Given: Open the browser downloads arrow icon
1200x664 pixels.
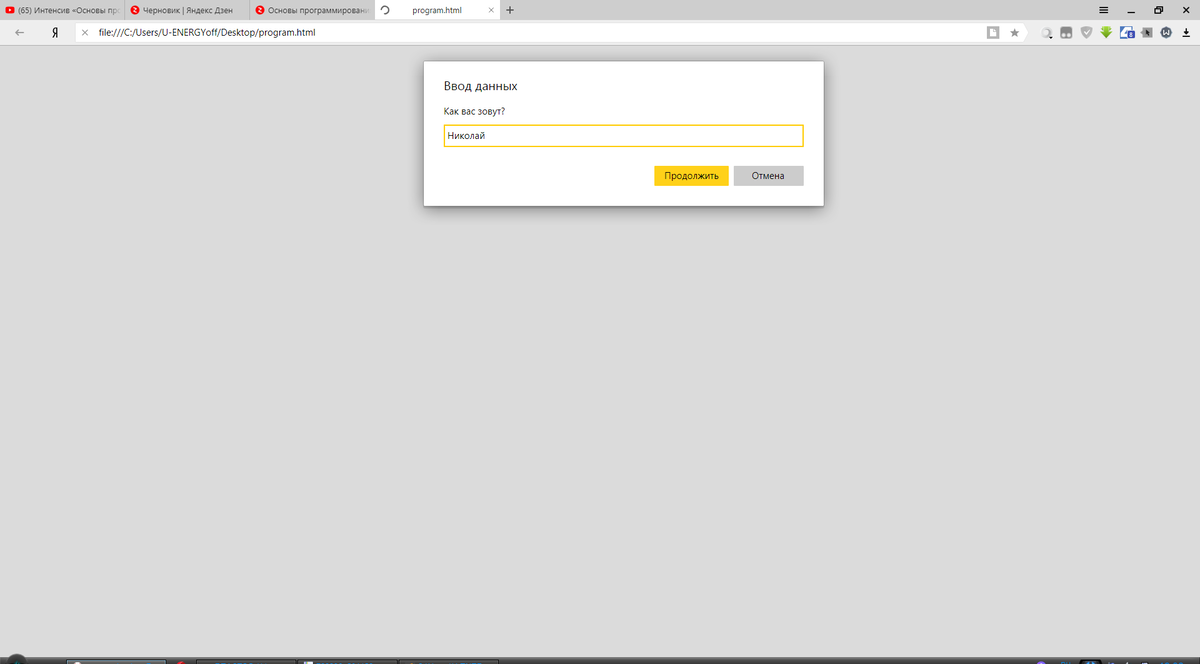Looking at the screenshot, I should (1186, 33).
